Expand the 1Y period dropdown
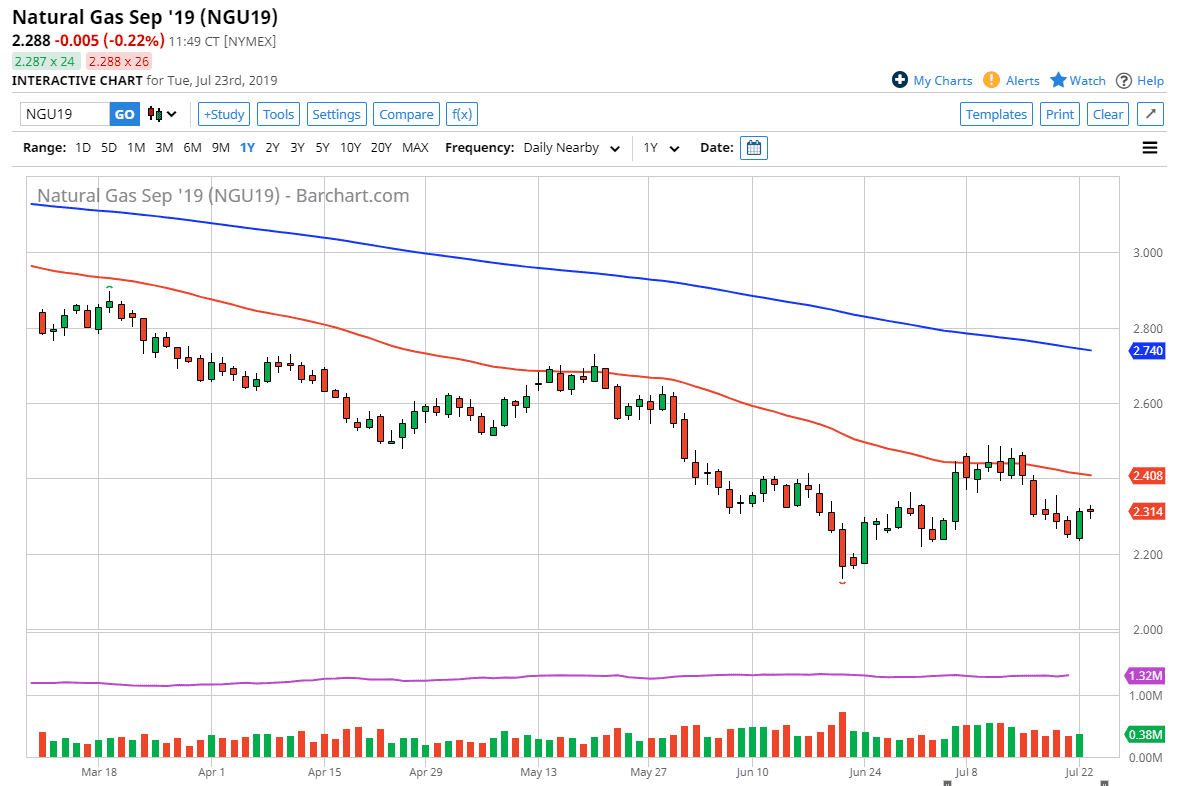This screenshot has height=786, width=1179. click(661, 148)
